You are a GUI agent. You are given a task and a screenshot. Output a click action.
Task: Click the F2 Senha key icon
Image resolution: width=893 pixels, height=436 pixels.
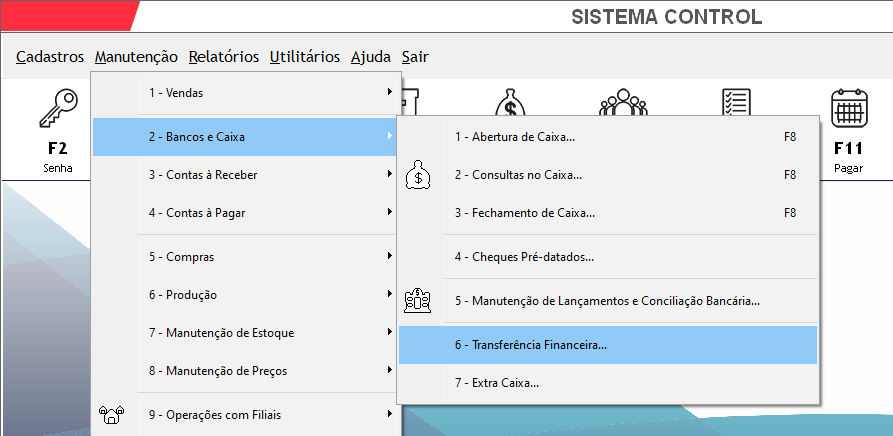58,109
